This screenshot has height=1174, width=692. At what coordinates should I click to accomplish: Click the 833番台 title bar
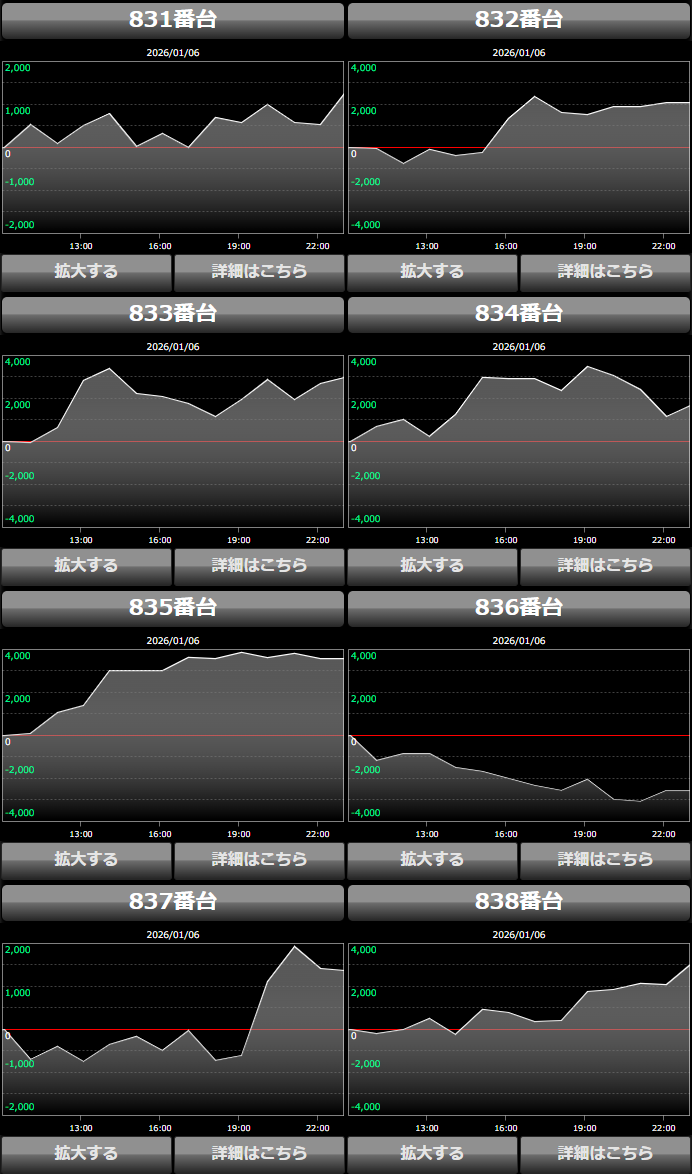(173, 314)
